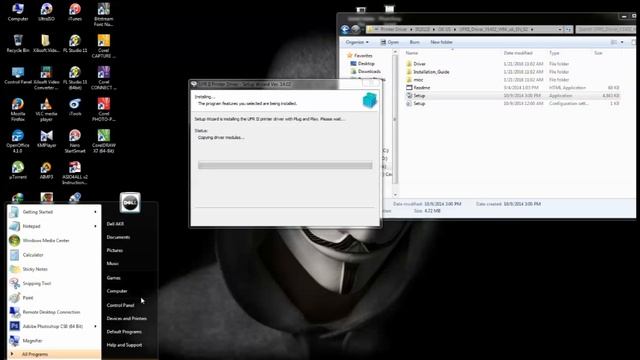Screen dimensions: 640x360
Task: Open Corel PHOTO-PAINT desktop shortcut
Action: pos(104,110)
